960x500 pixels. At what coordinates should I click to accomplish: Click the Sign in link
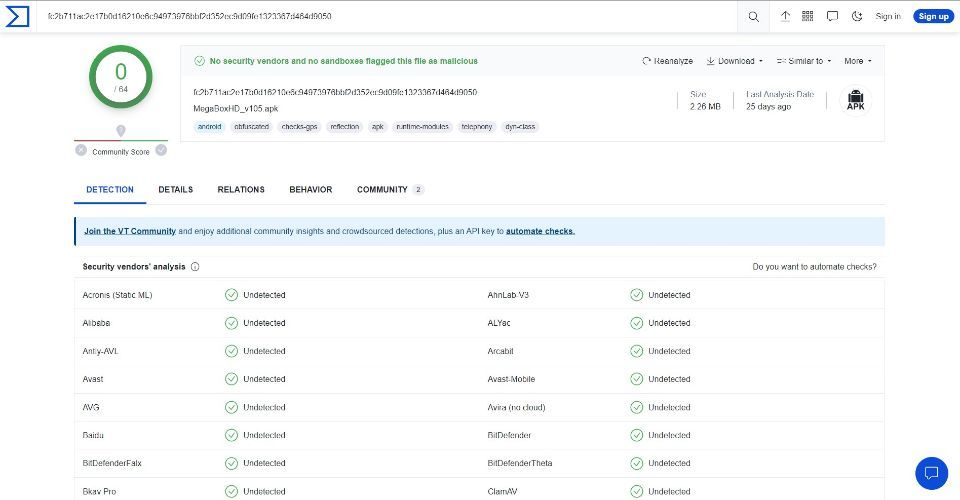(888, 17)
